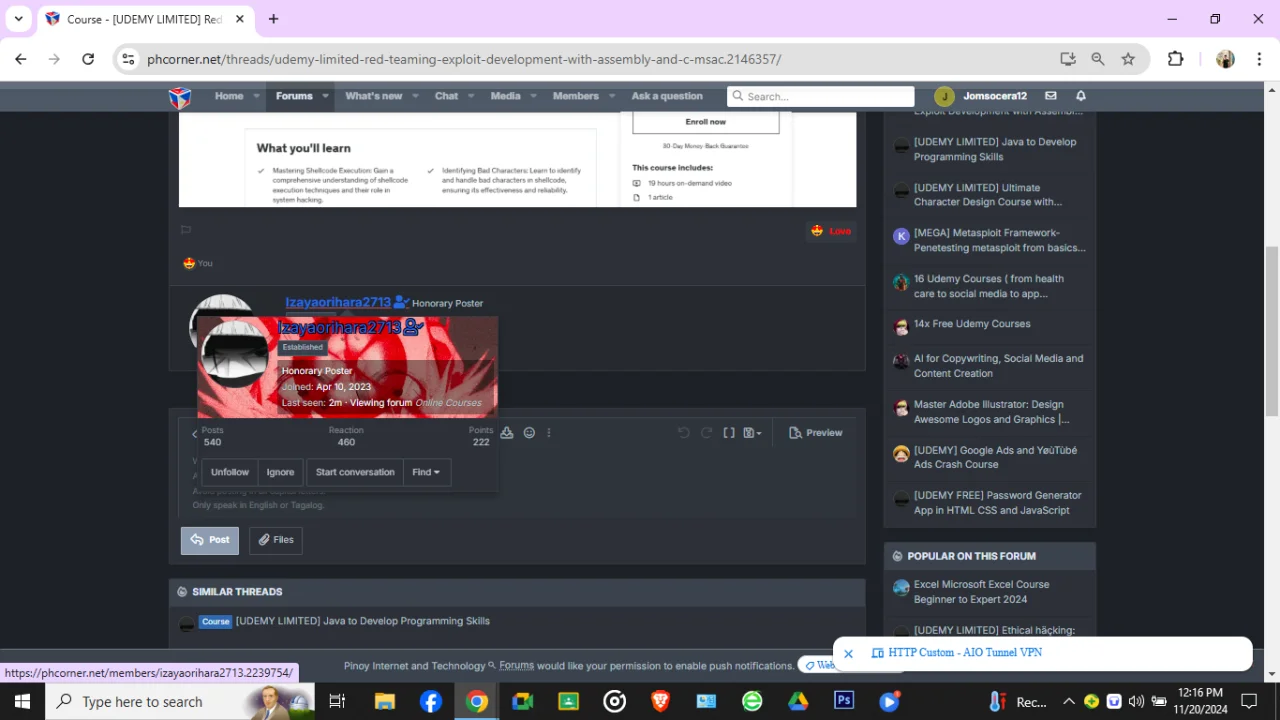Go to the Forums nav item
The height and width of the screenshot is (720, 1280).
coord(294,96)
